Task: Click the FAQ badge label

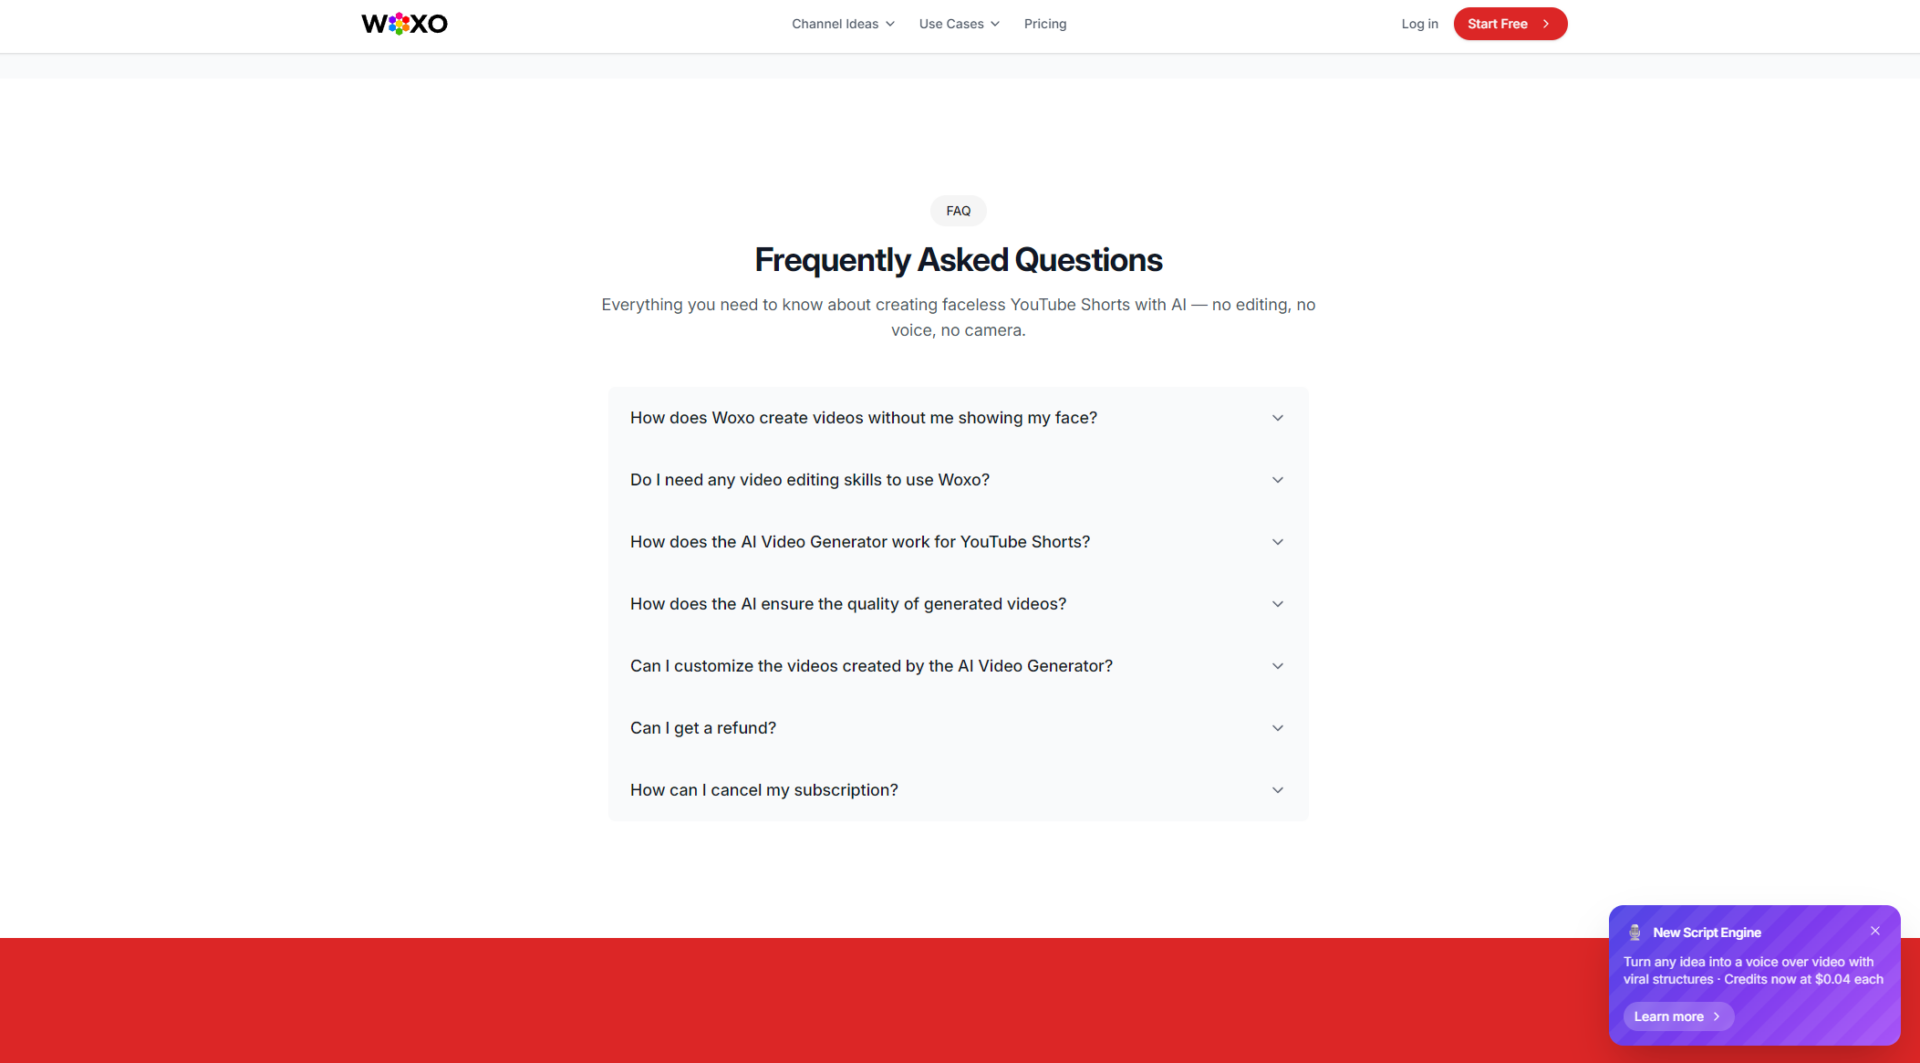Action: (x=958, y=211)
